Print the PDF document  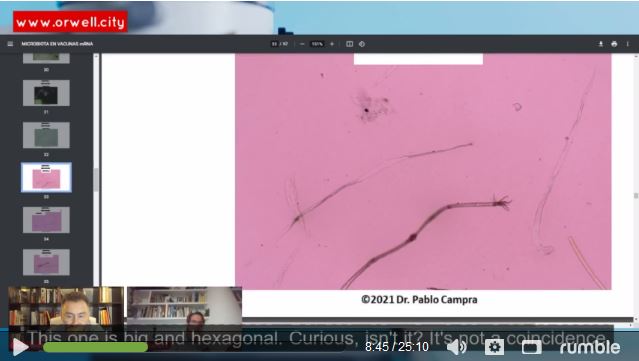tap(614, 44)
